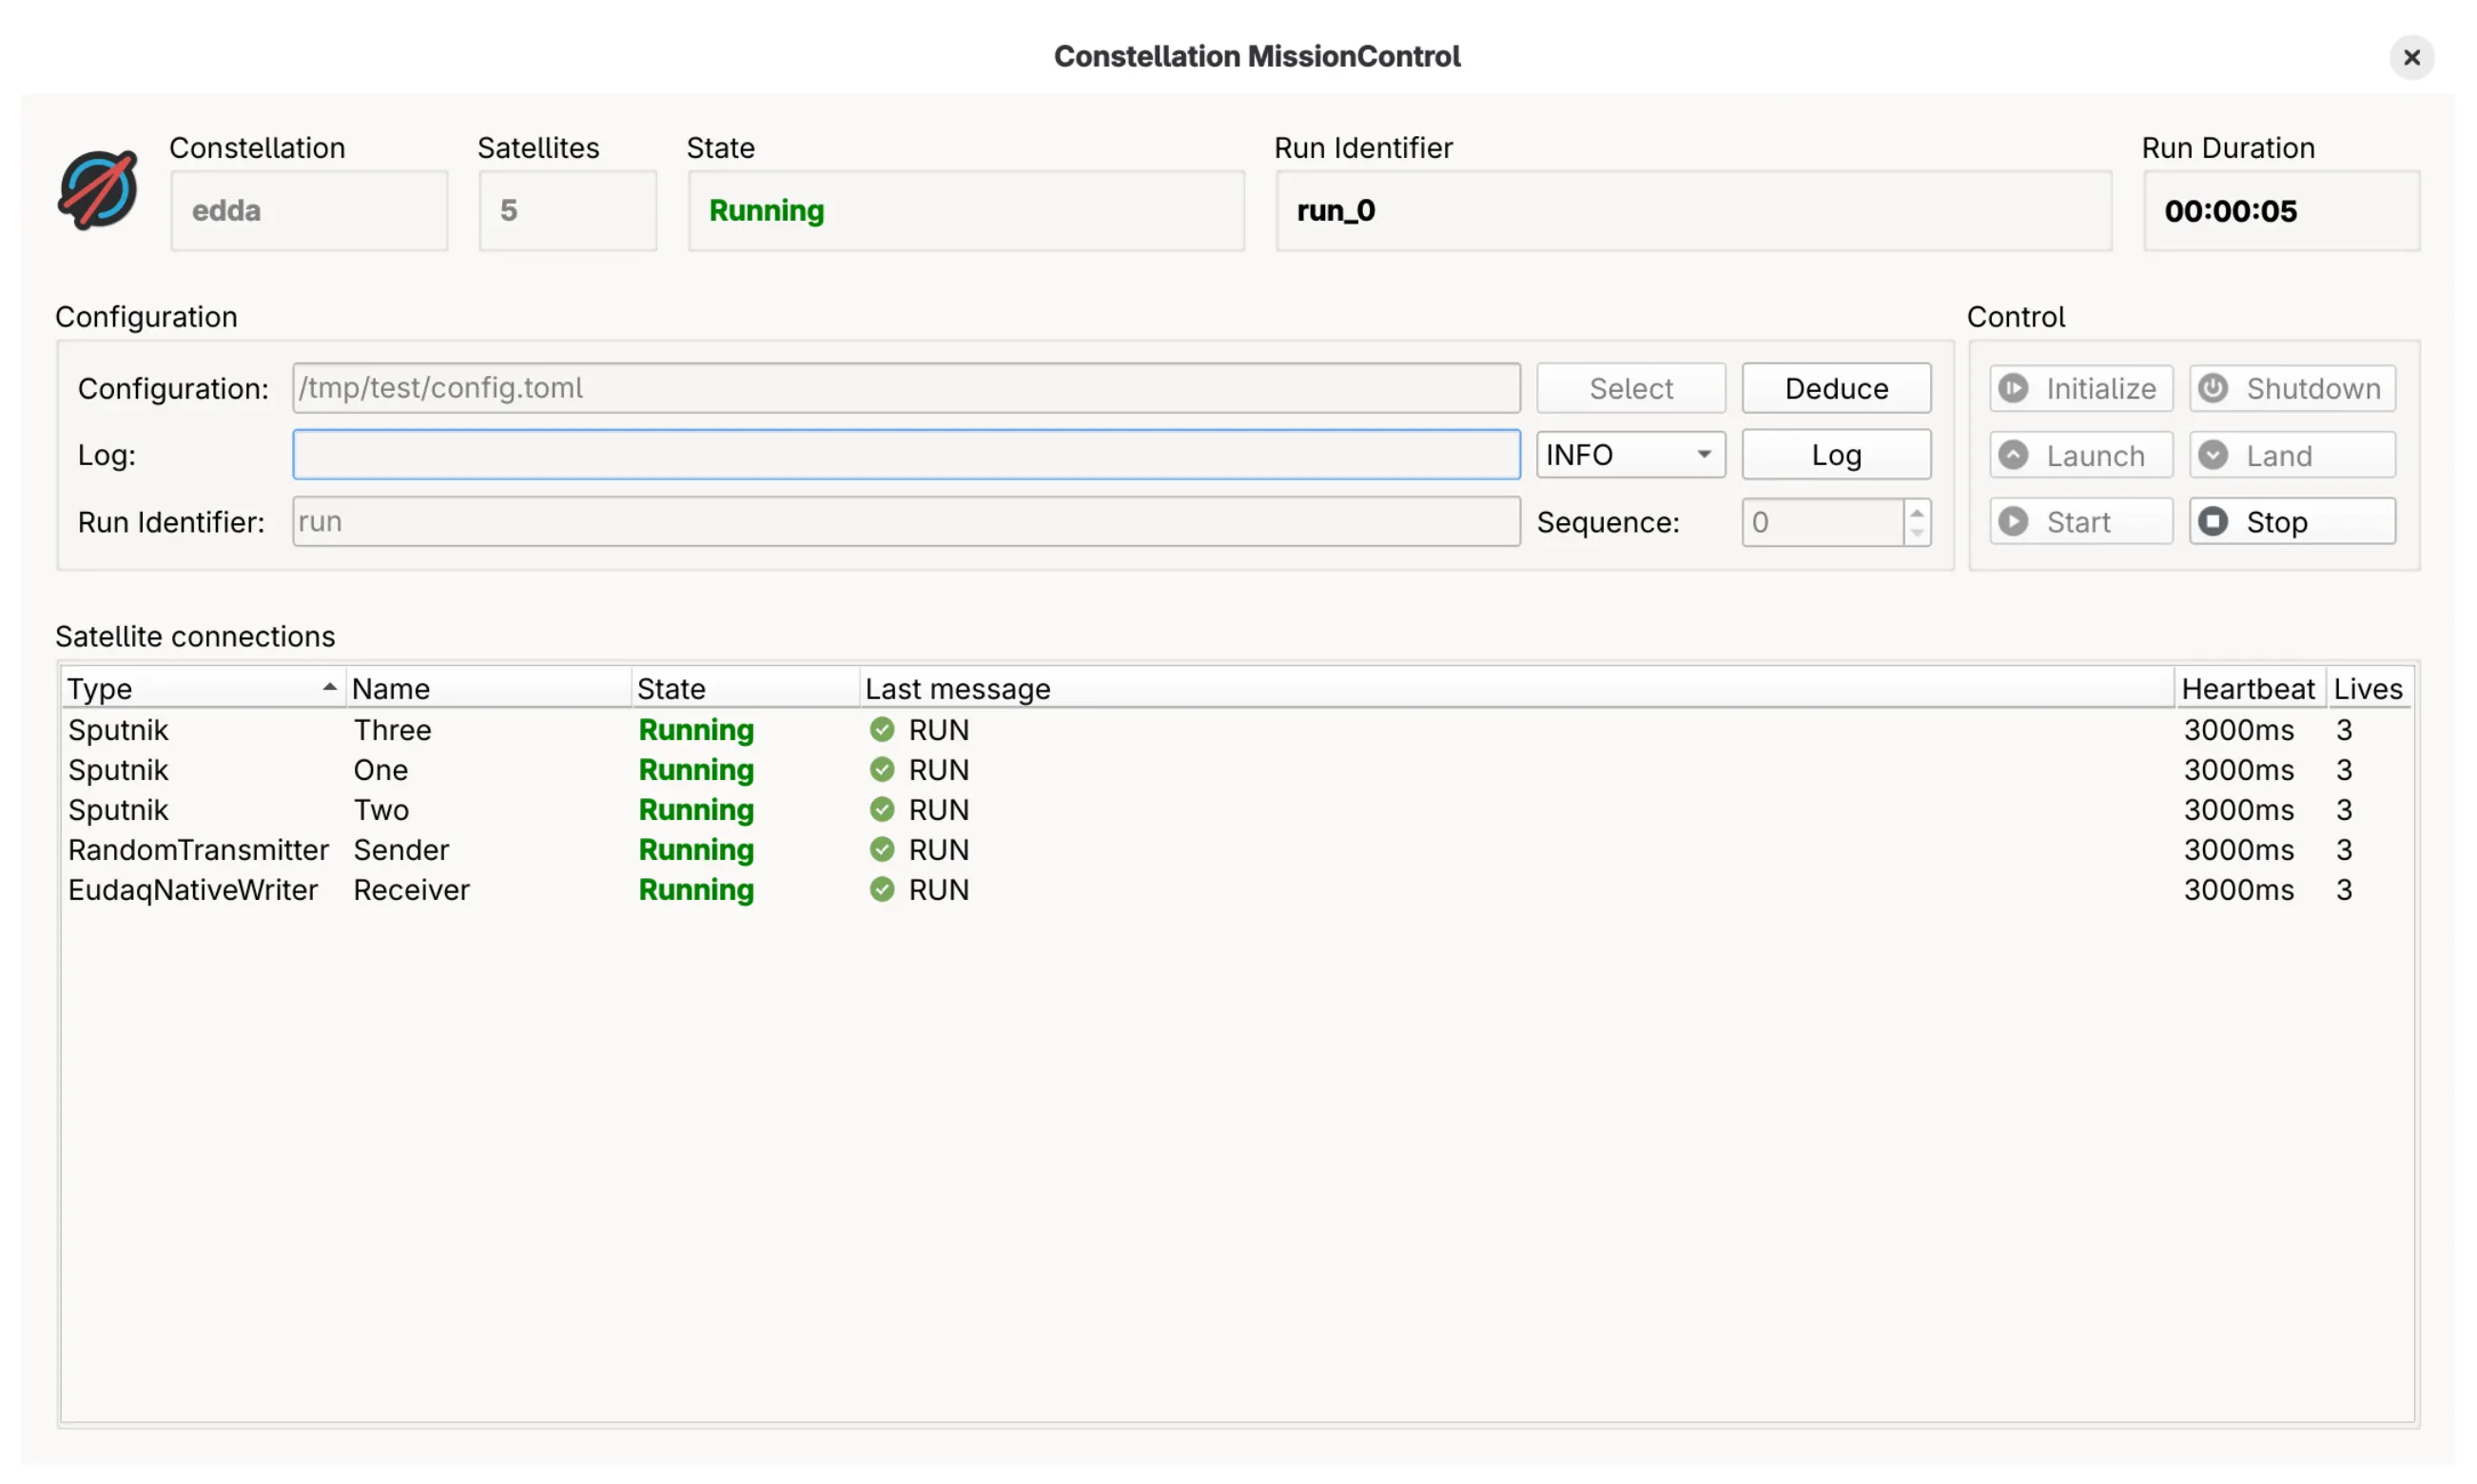The image size is (2477, 1484).
Task: Click the Start play icon
Action: pyautogui.click(x=2012, y=521)
